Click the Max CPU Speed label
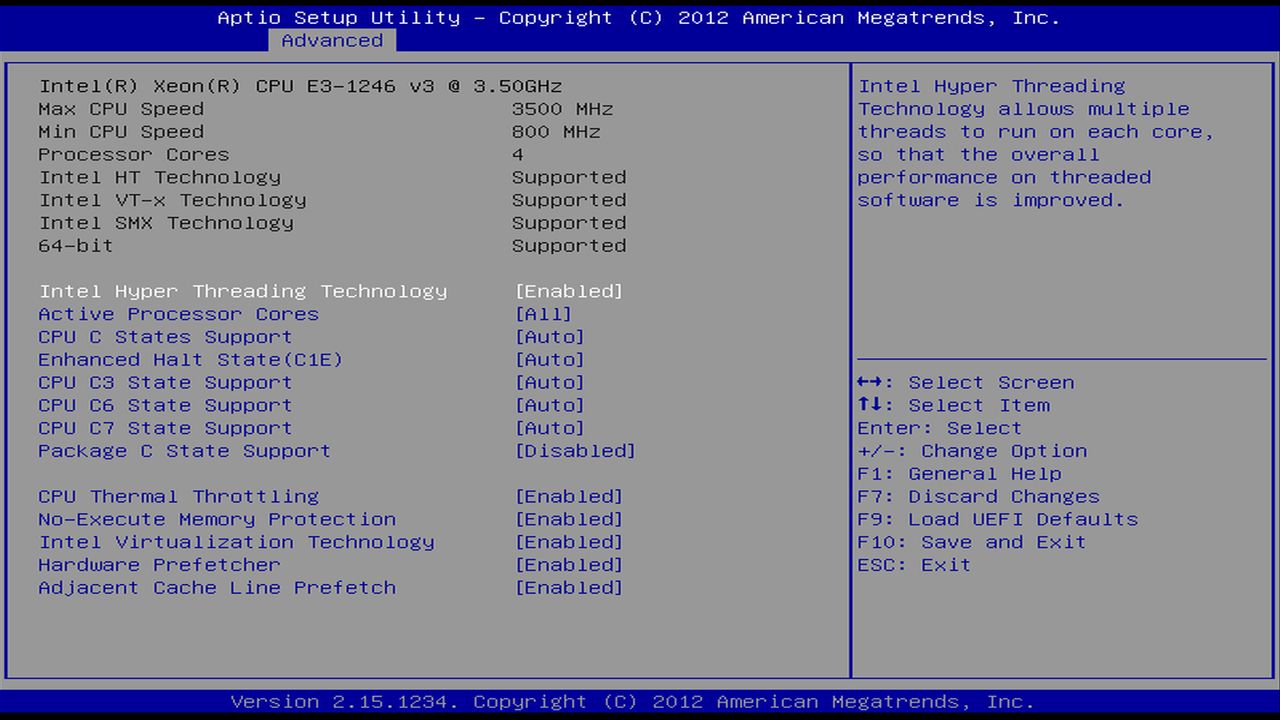1280x720 pixels. tap(121, 109)
